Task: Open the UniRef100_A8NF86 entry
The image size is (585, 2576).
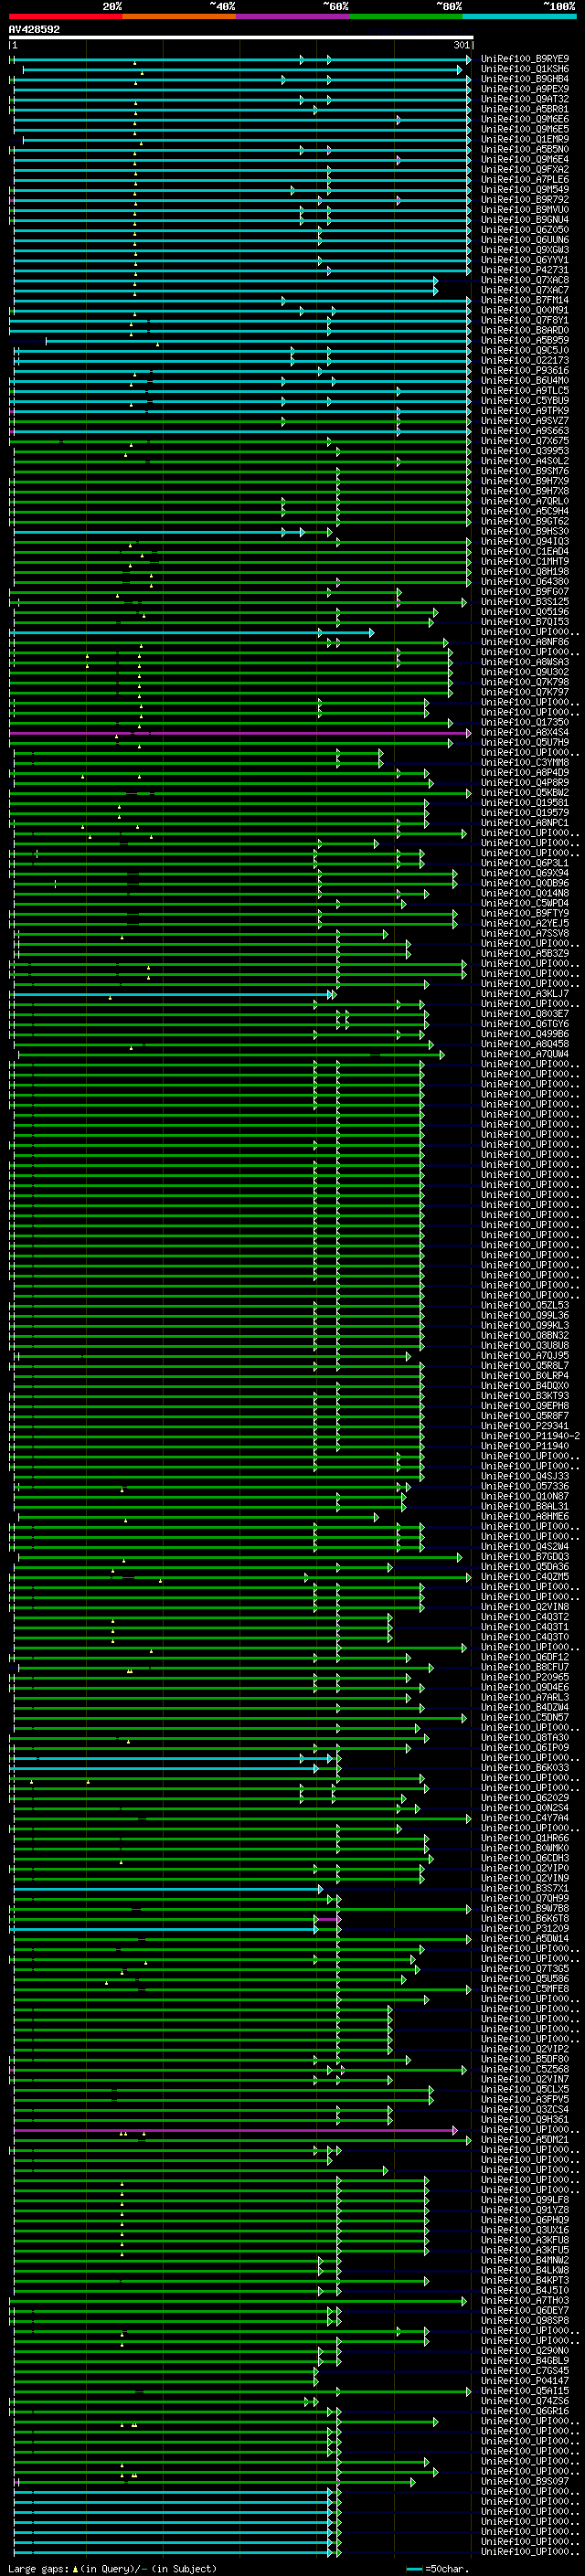Action: pyautogui.click(x=525, y=642)
